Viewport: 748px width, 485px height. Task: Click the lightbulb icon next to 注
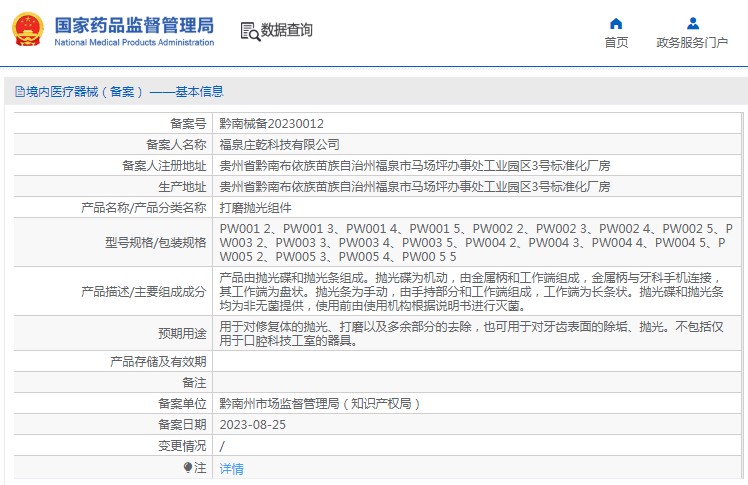coord(187,467)
